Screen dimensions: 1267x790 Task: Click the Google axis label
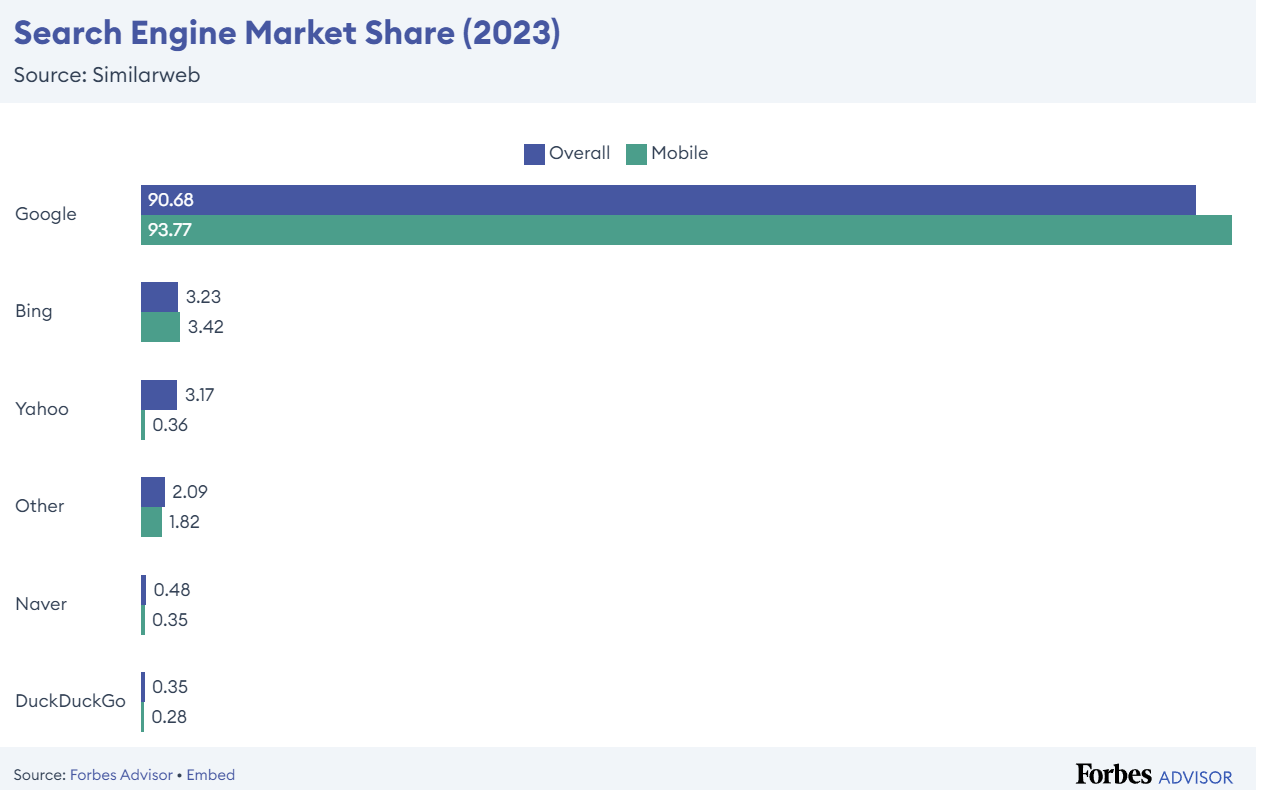[46, 215]
